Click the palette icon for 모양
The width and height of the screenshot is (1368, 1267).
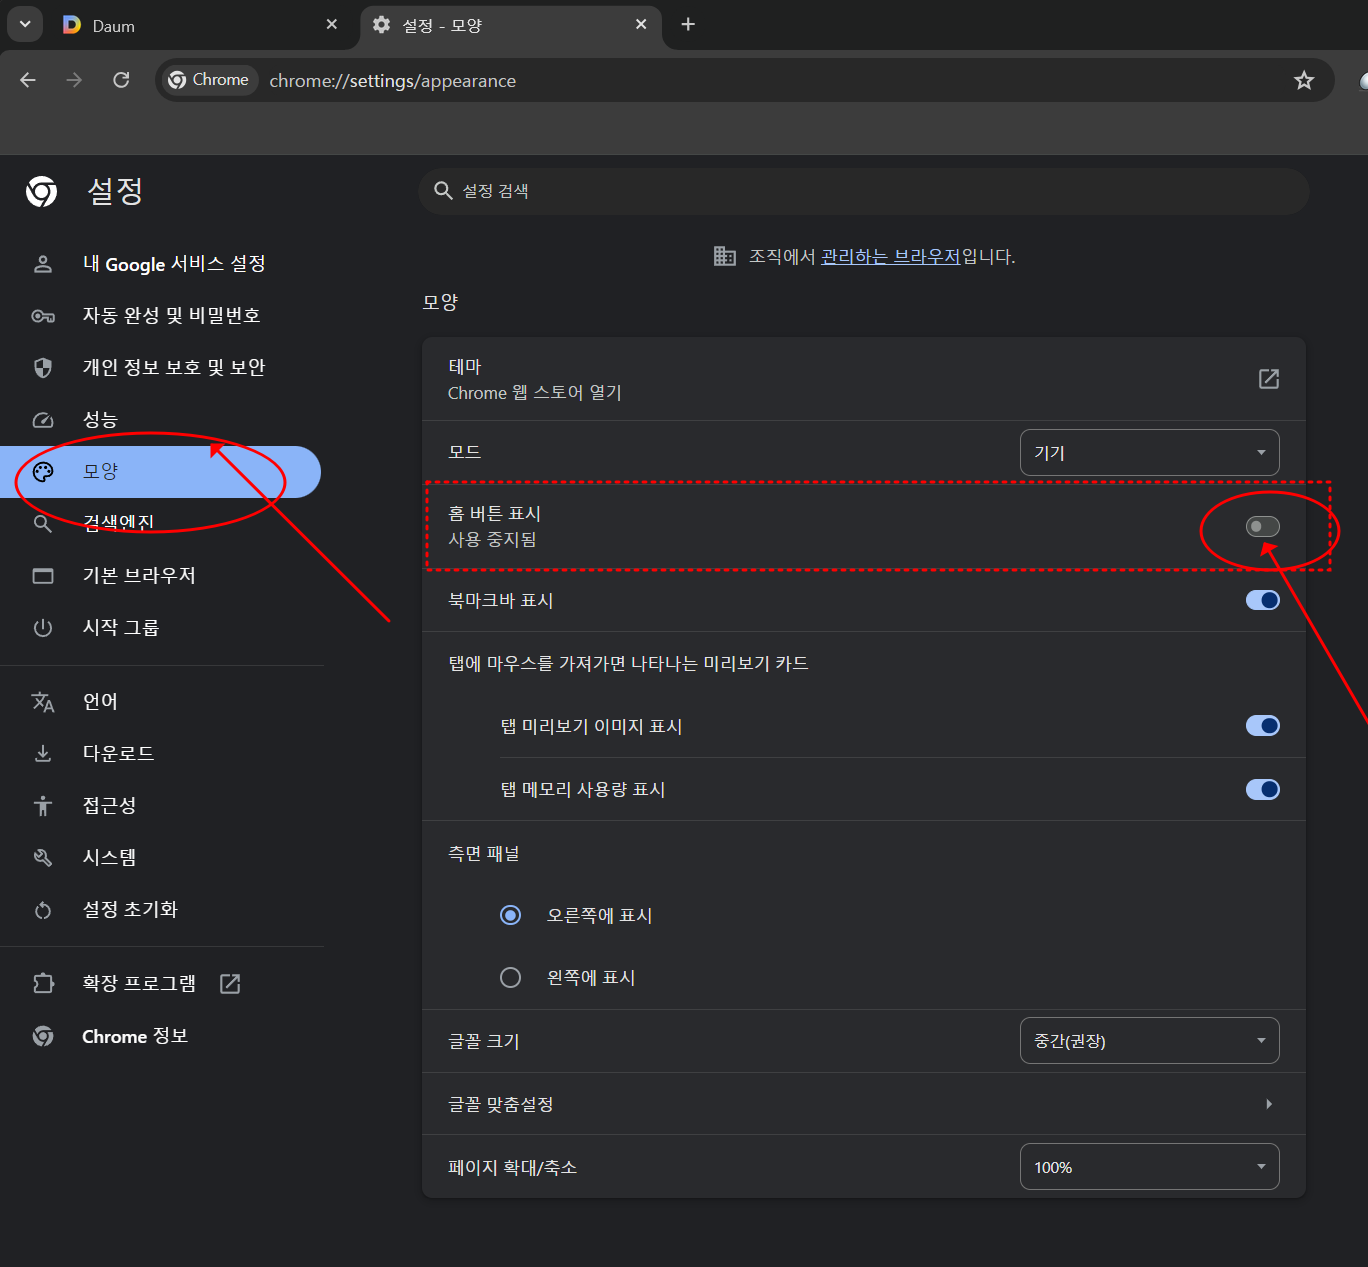click(x=43, y=472)
